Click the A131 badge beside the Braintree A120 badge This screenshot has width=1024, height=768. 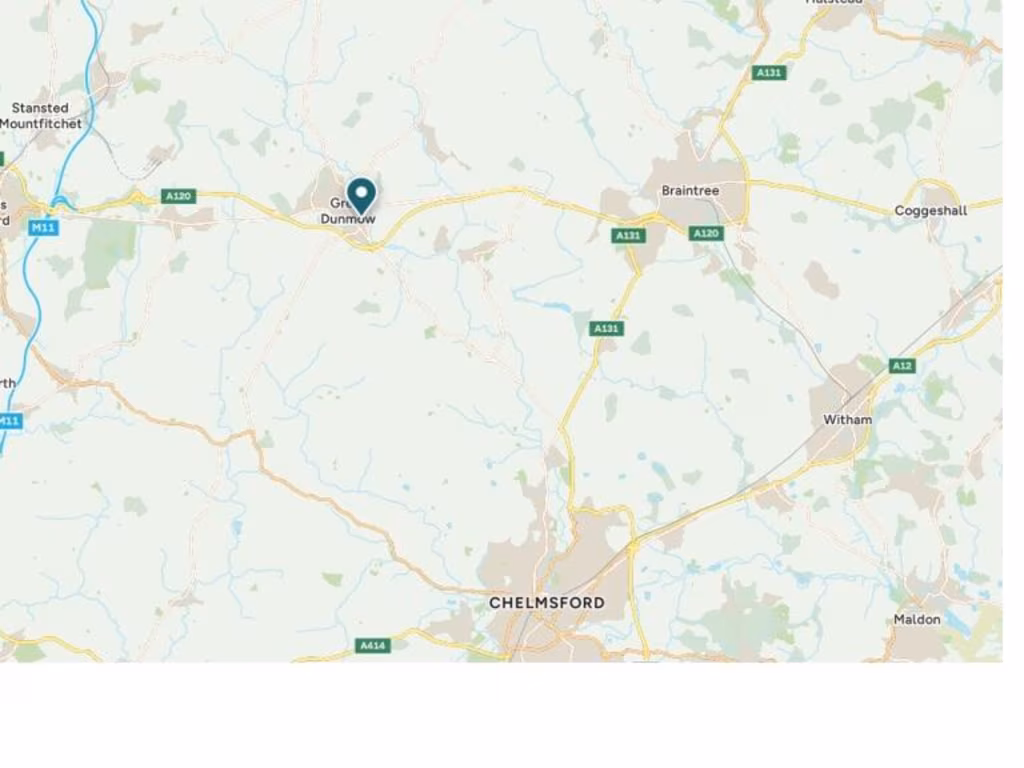pos(629,235)
